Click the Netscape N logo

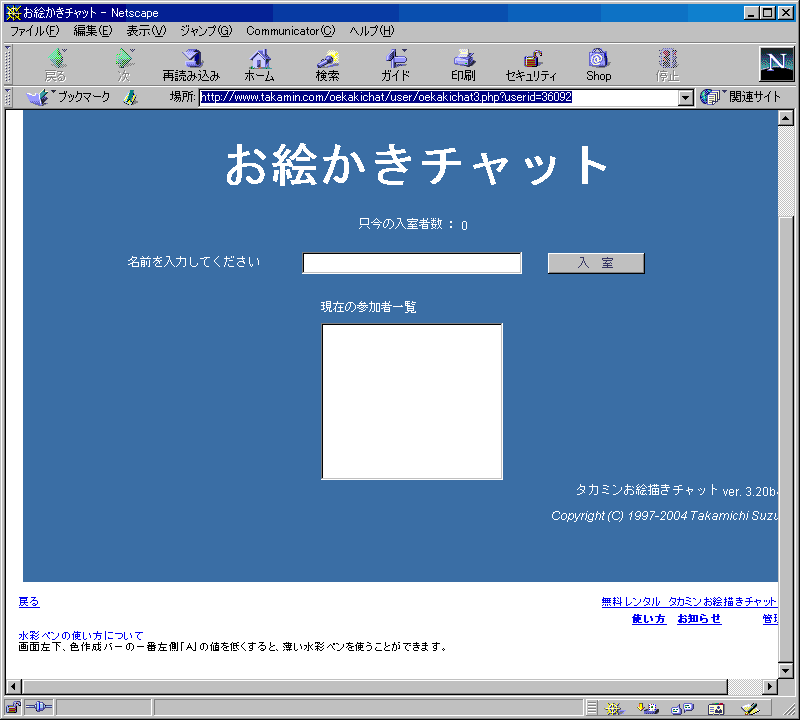[x=777, y=64]
